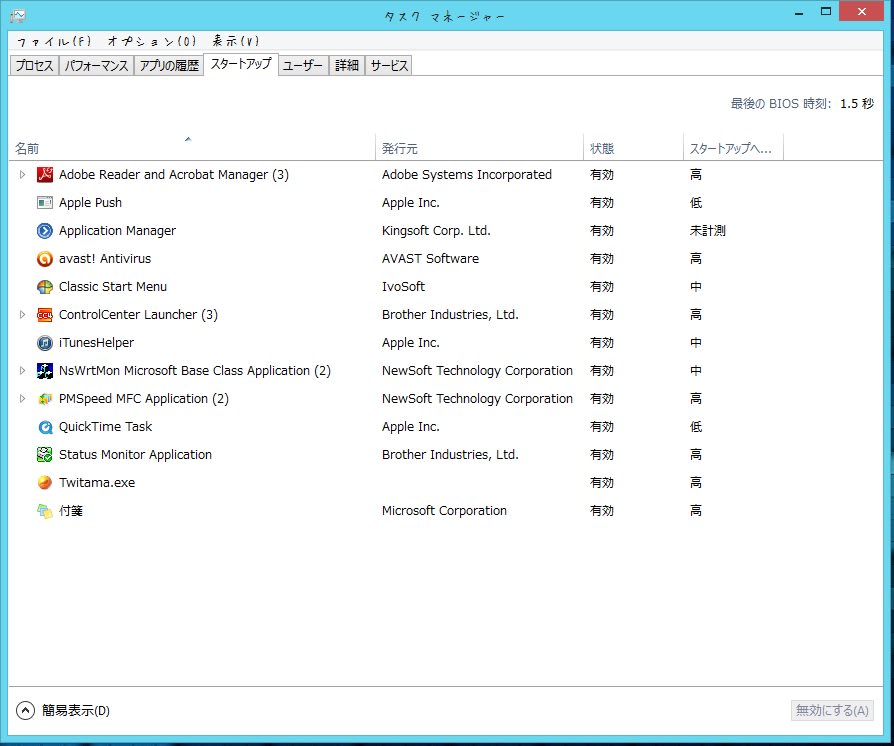894x746 pixels.
Task: Click the IvoSoft publisher cell
Action: pyautogui.click(x=403, y=286)
